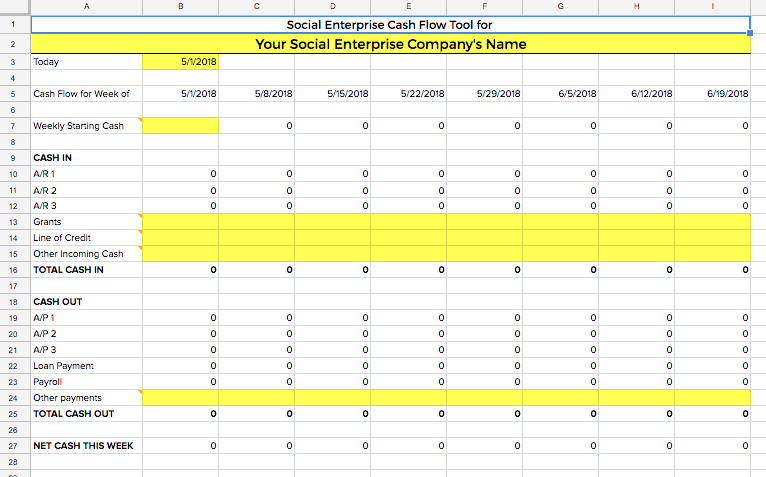Click row 16 header number

13,270
